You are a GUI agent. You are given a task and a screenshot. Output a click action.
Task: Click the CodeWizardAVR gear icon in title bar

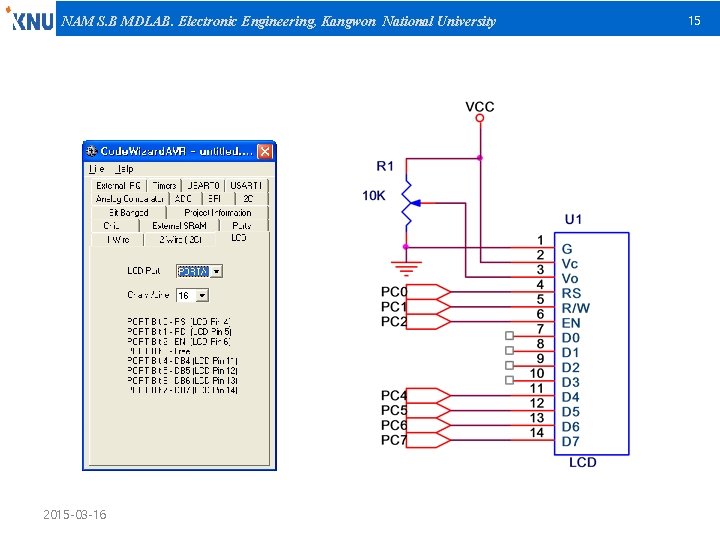pyautogui.click(x=91, y=151)
